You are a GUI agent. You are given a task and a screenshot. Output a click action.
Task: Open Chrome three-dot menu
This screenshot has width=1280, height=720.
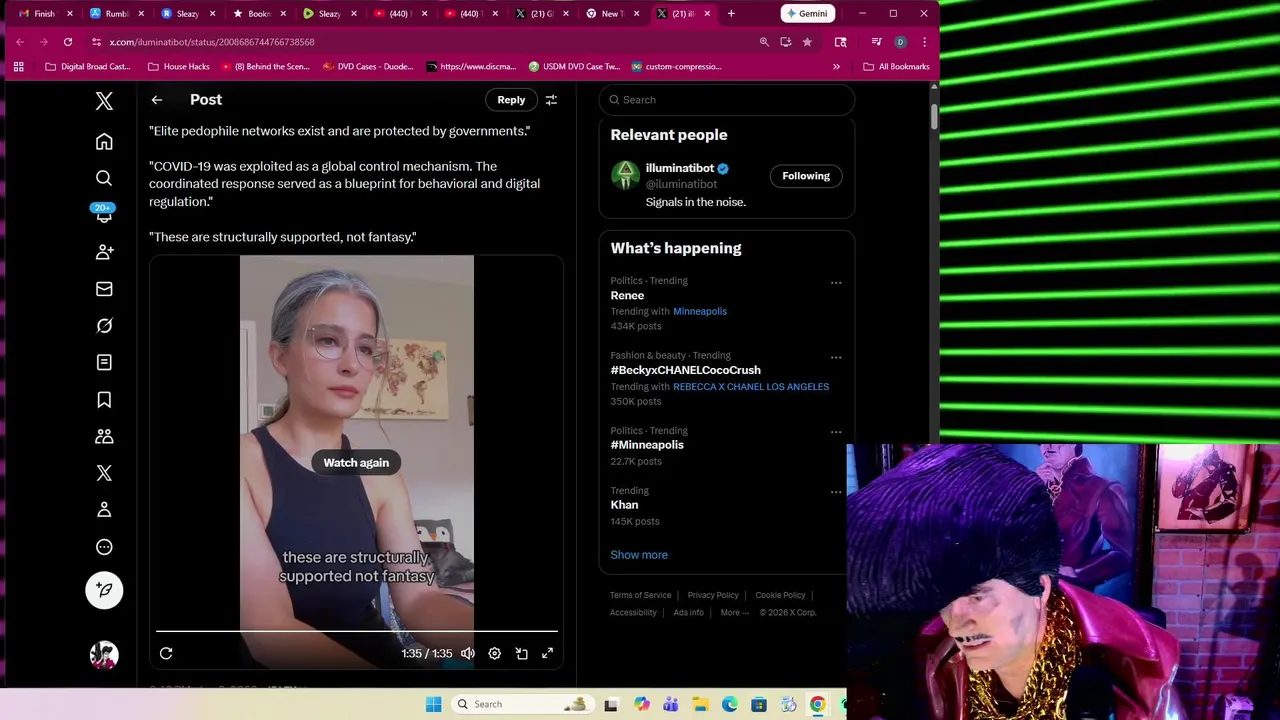924,42
